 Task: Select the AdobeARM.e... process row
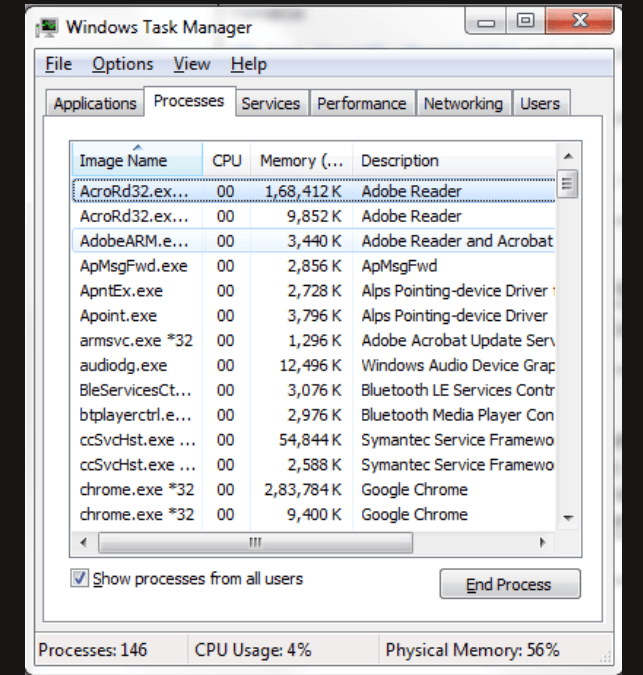click(x=314, y=241)
